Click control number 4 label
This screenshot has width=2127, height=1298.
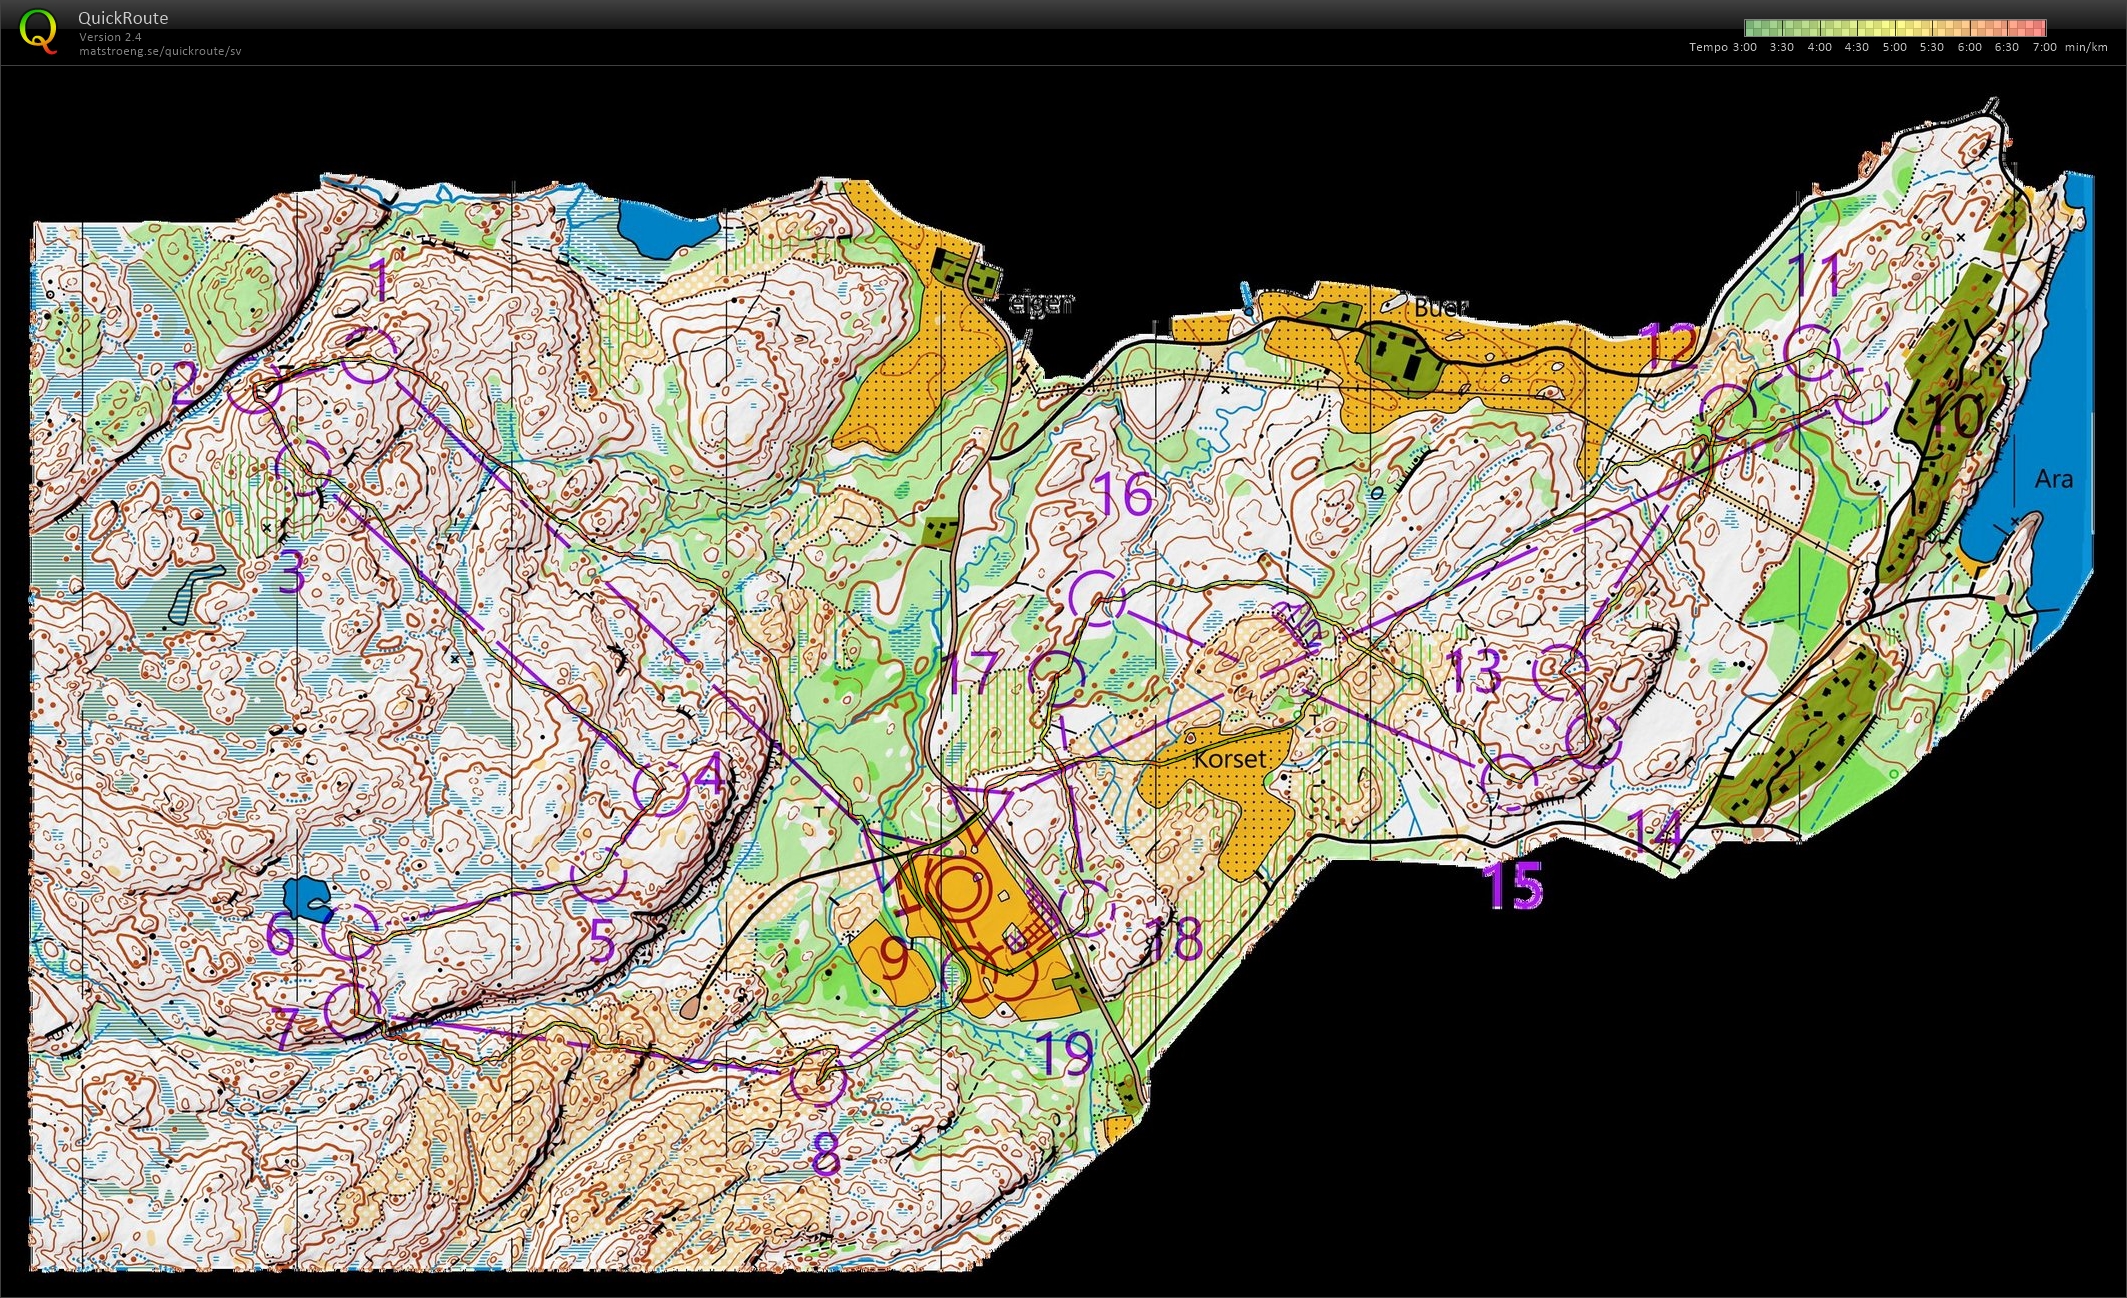(709, 774)
